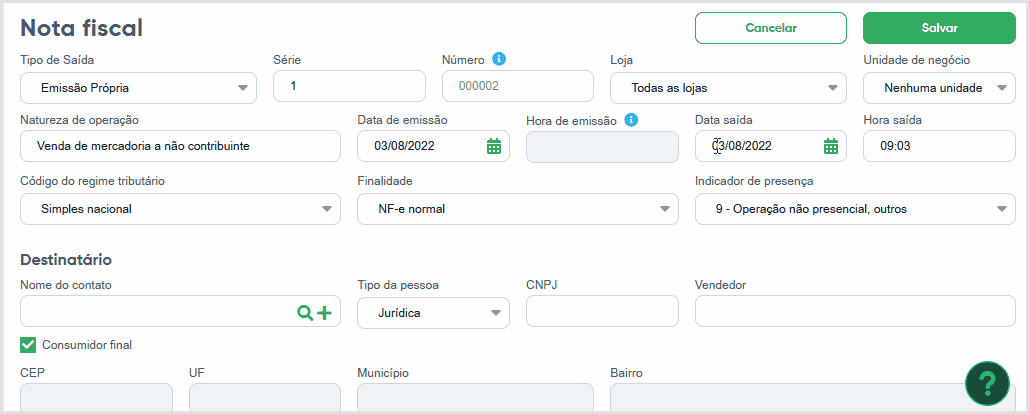Search contacts with the magnifier icon
The height and width of the screenshot is (414, 1029).
pos(305,313)
